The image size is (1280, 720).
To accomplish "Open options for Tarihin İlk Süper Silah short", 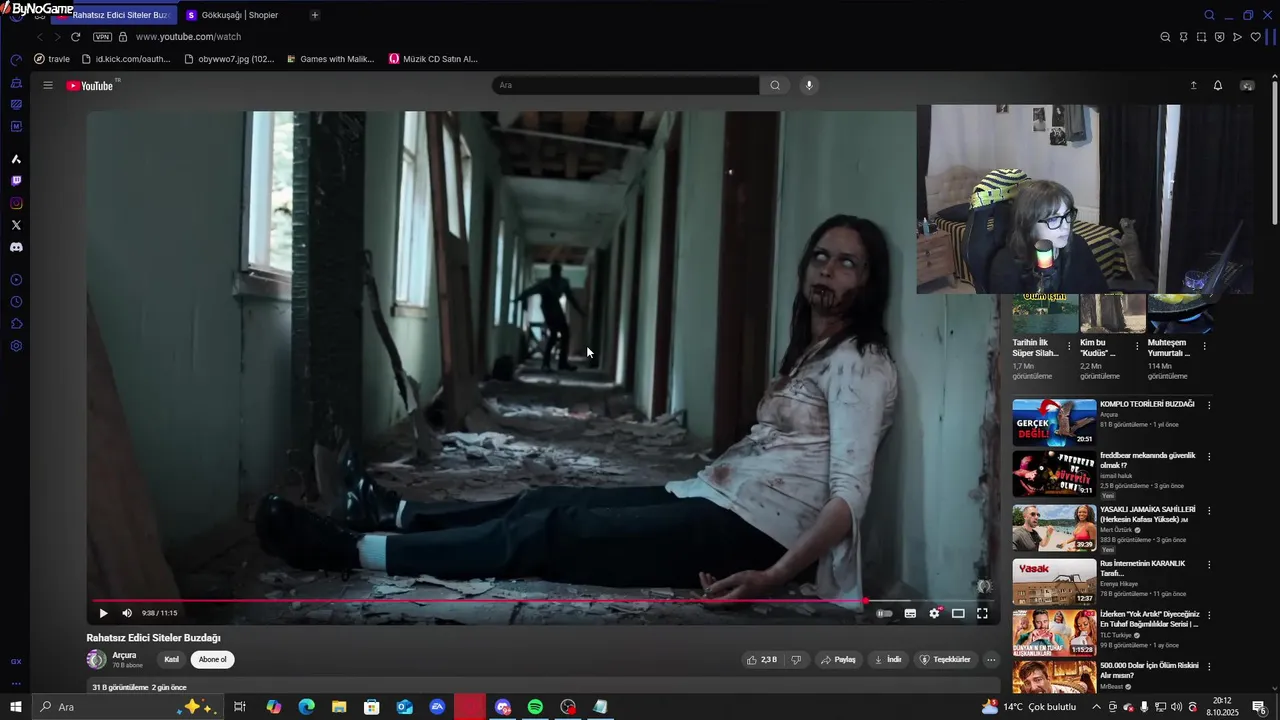I will pyautogui.click(x=1069, y=346).
